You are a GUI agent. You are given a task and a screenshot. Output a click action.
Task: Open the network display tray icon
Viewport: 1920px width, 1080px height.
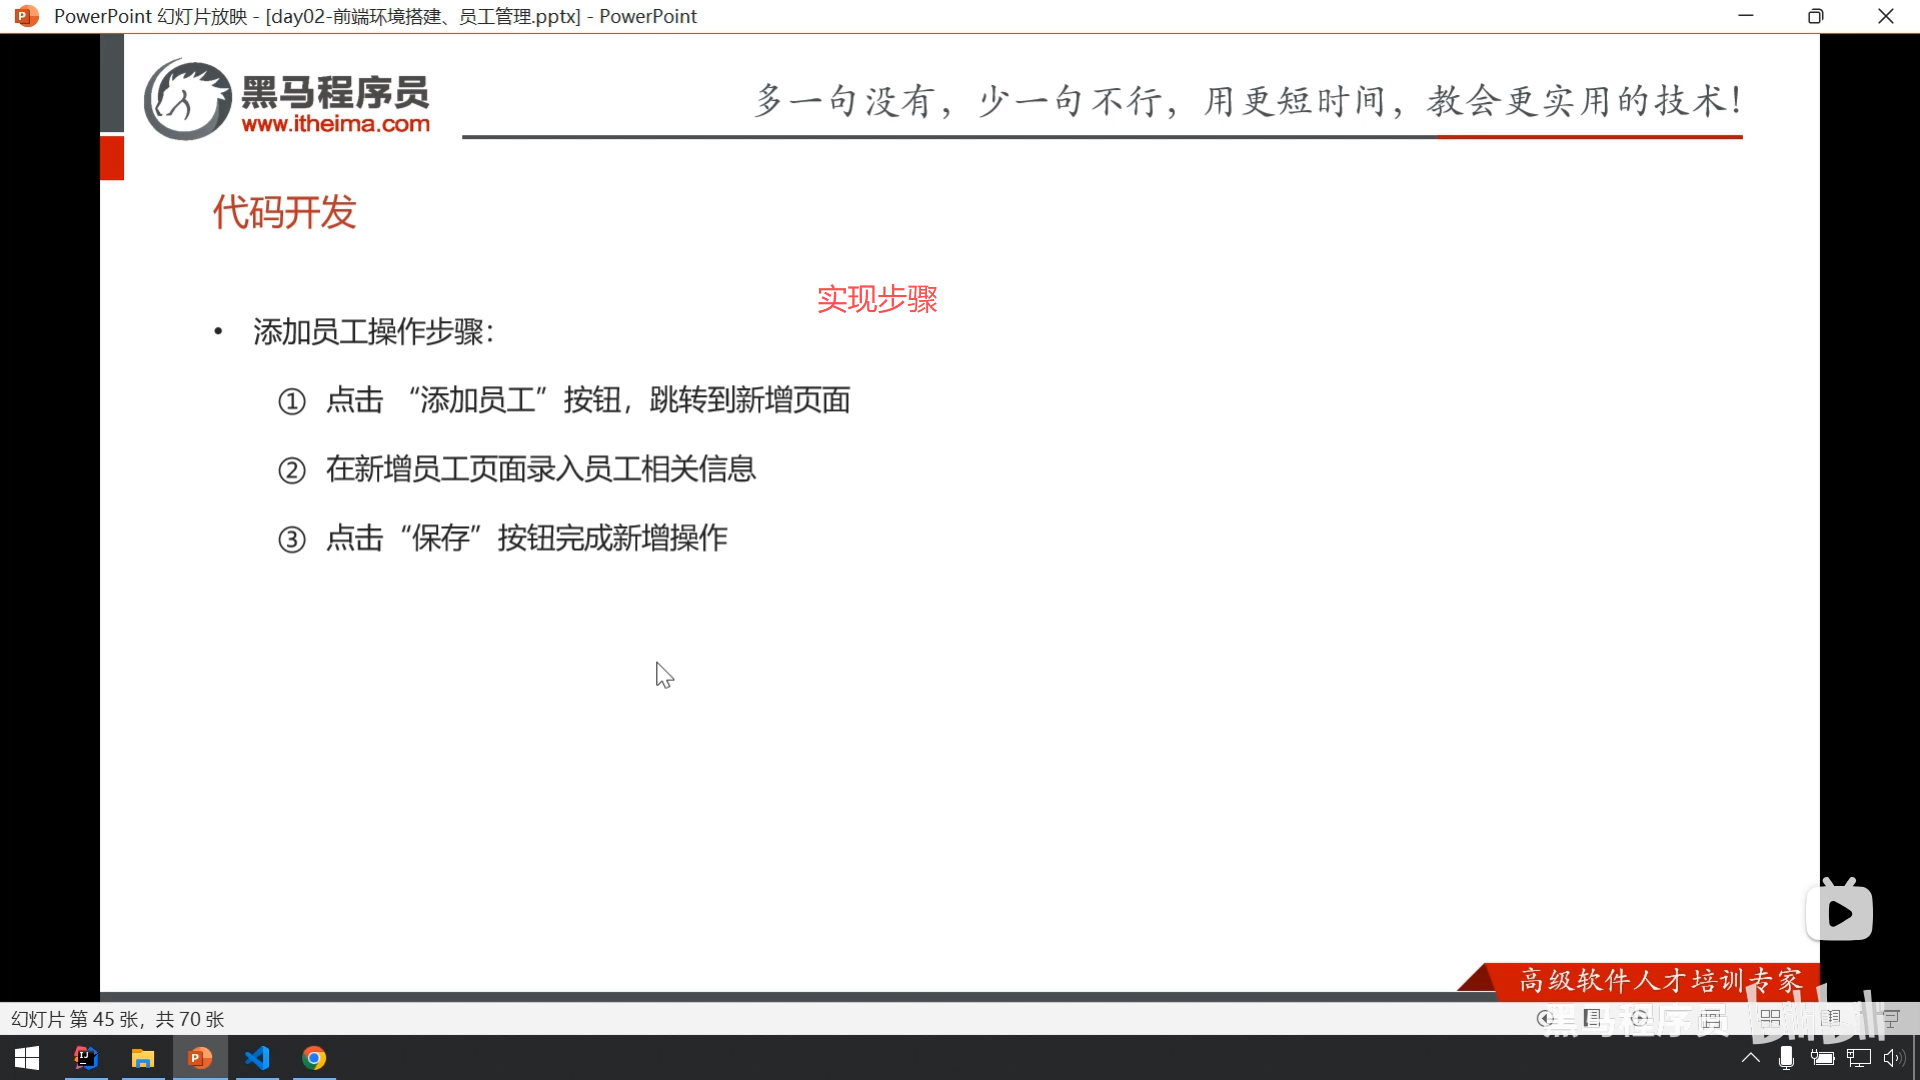(x=1858, y=1058)
